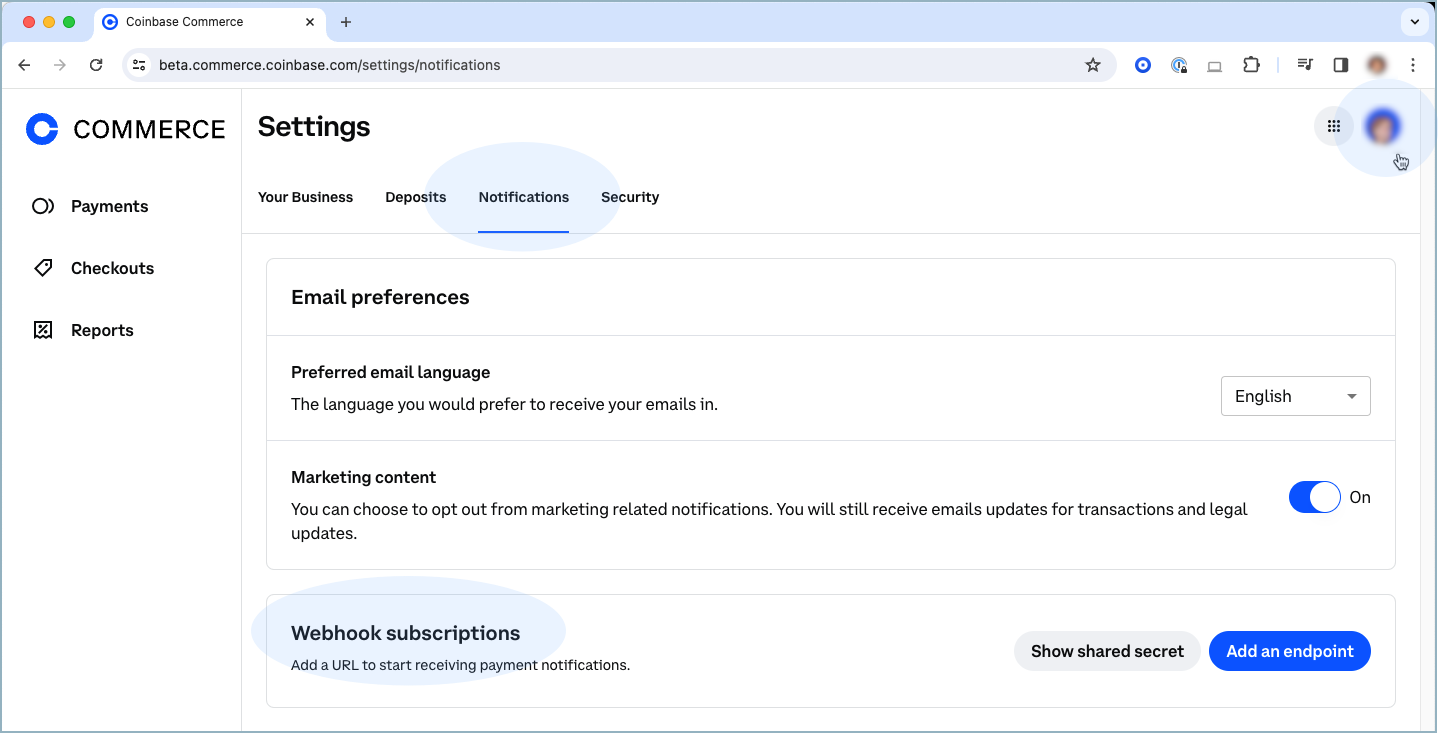The image size is (1438, 733).
Task: Switch to the Security tab
Action: [x=630, y=197]
